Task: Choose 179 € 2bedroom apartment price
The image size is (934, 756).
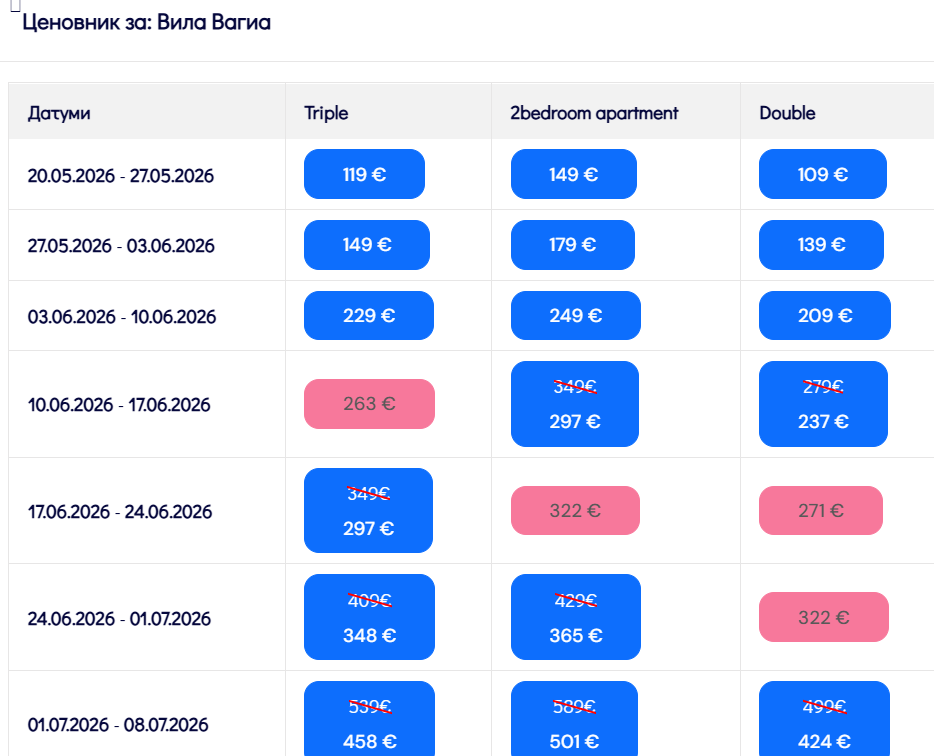Action: (572, 245)
